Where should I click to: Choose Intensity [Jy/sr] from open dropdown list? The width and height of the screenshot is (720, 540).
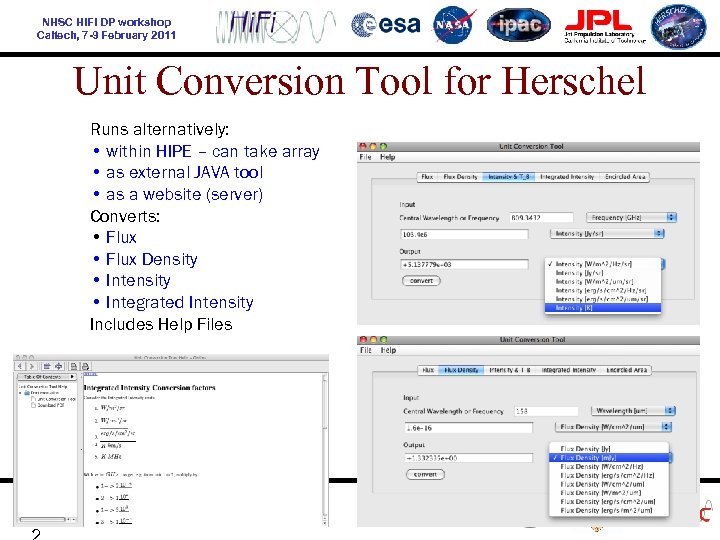click(x=602, y=273)
